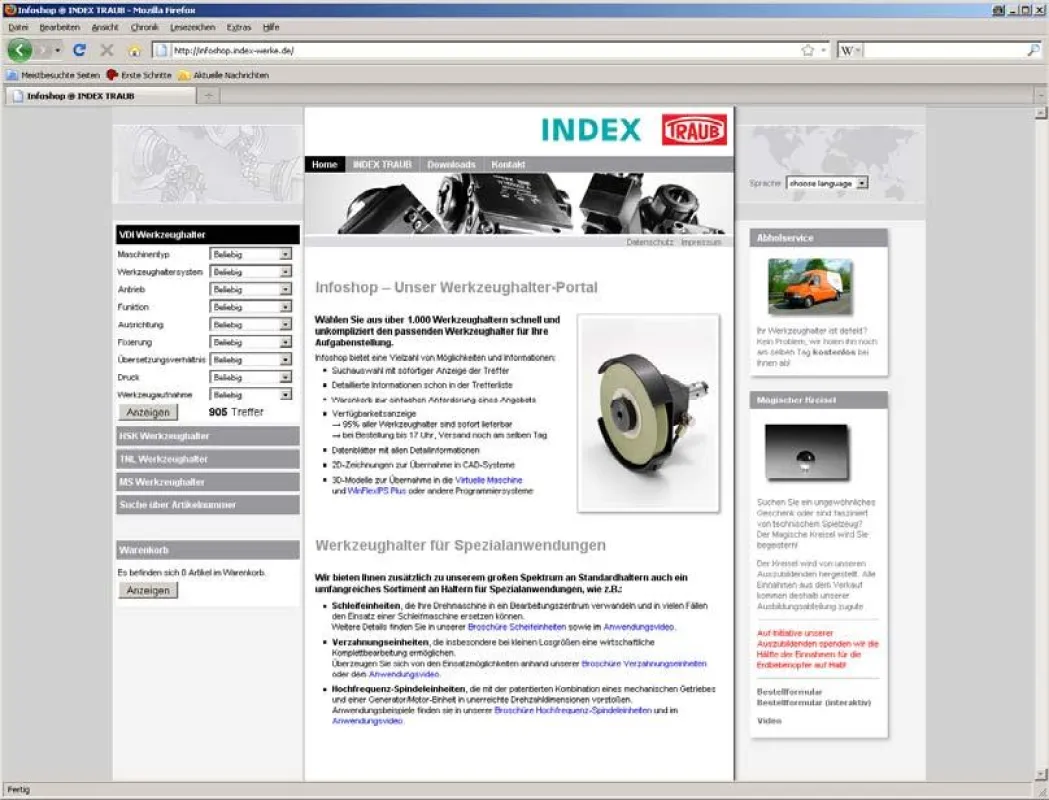
Task: Open the Funktion dropdown
Action: 251,307
